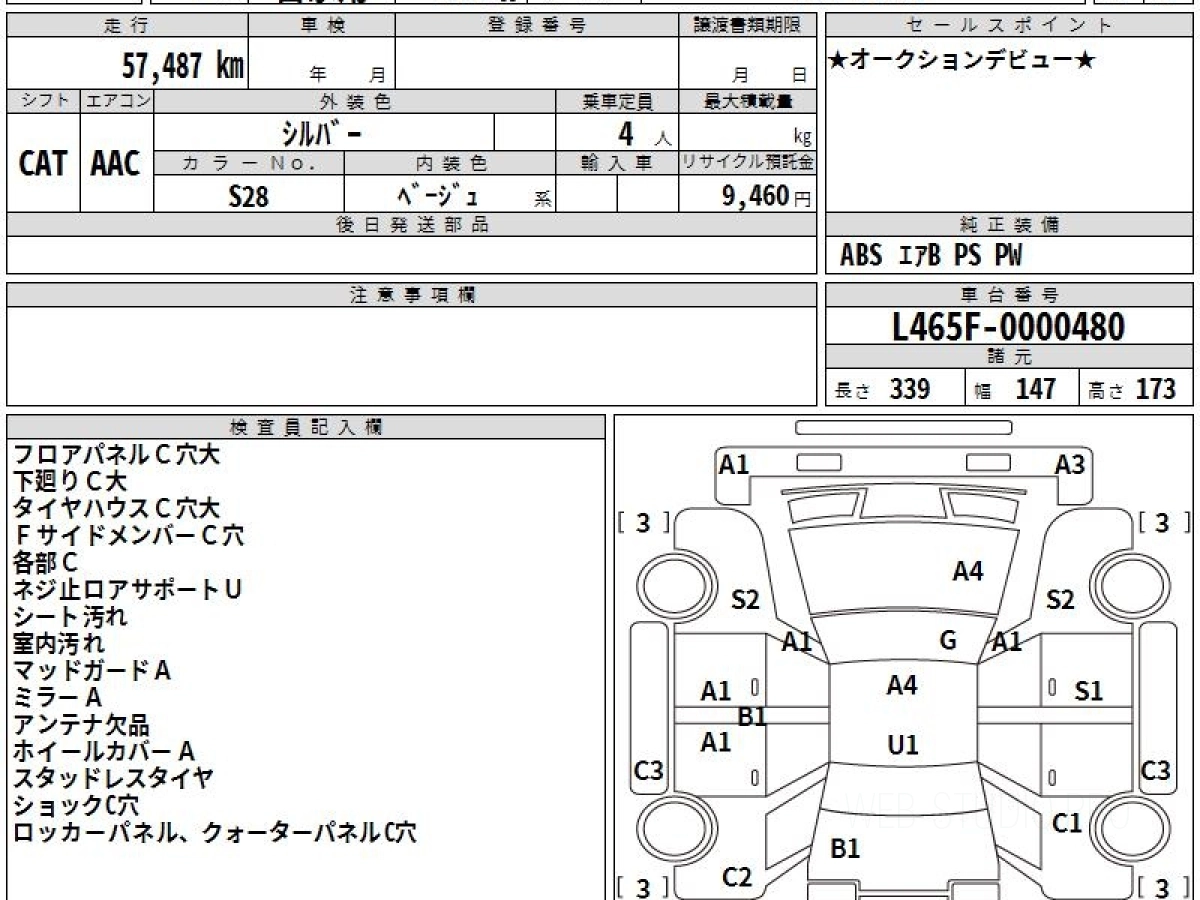The width and height of the screenshot is (1200, 900).
Task: Select the exterior color value シルバー
Action: click(323, 132)
